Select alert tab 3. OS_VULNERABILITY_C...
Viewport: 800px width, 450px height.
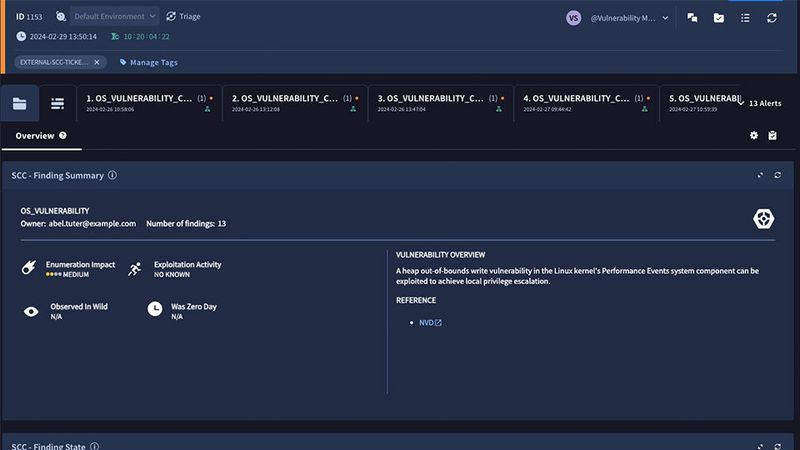point(441,103)
